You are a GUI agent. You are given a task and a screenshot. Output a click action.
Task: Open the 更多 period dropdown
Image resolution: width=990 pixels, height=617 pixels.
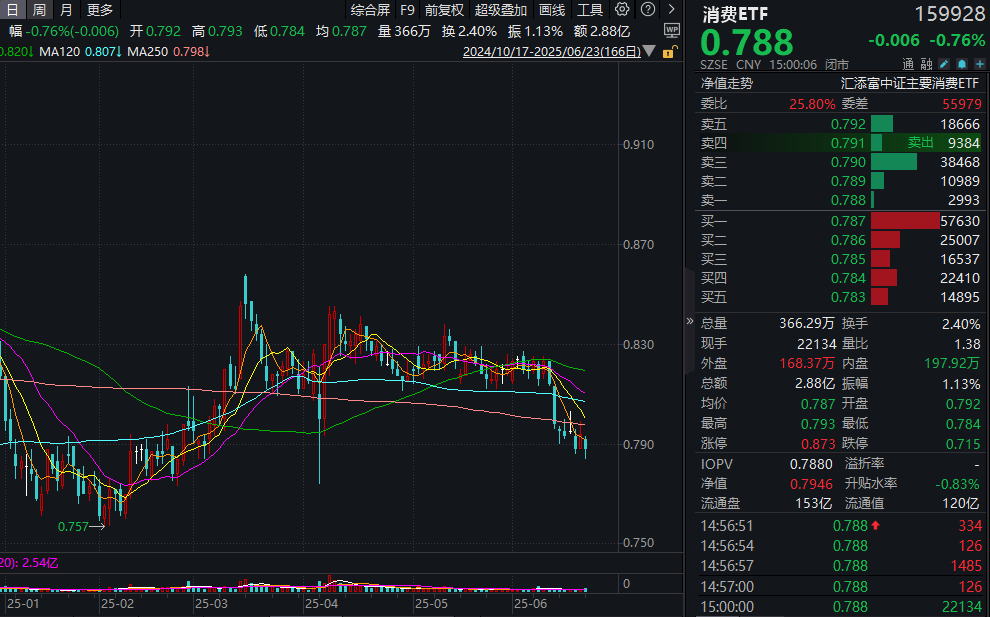point(99,9)
